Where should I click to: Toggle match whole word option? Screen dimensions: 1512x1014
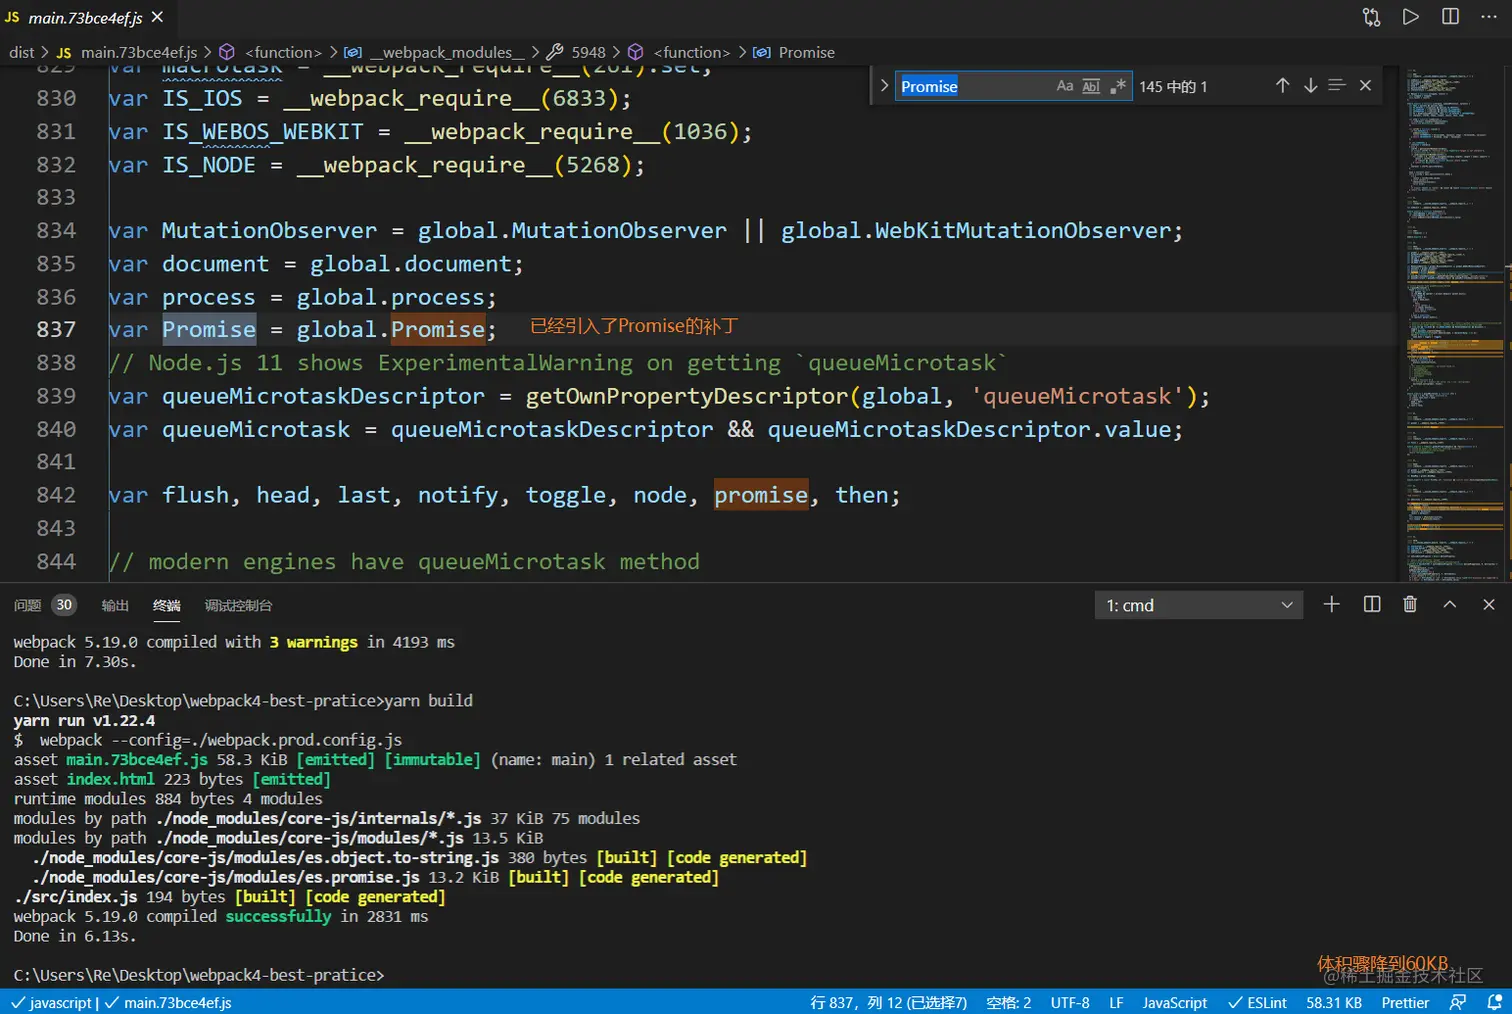(1091, 86)
